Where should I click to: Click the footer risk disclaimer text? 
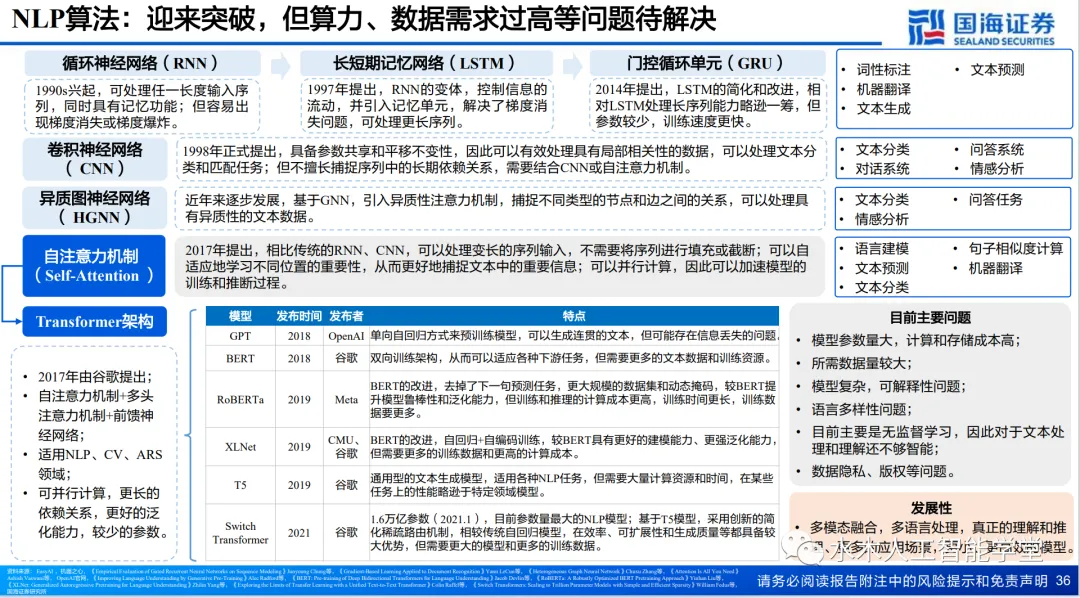click(902, 580)
